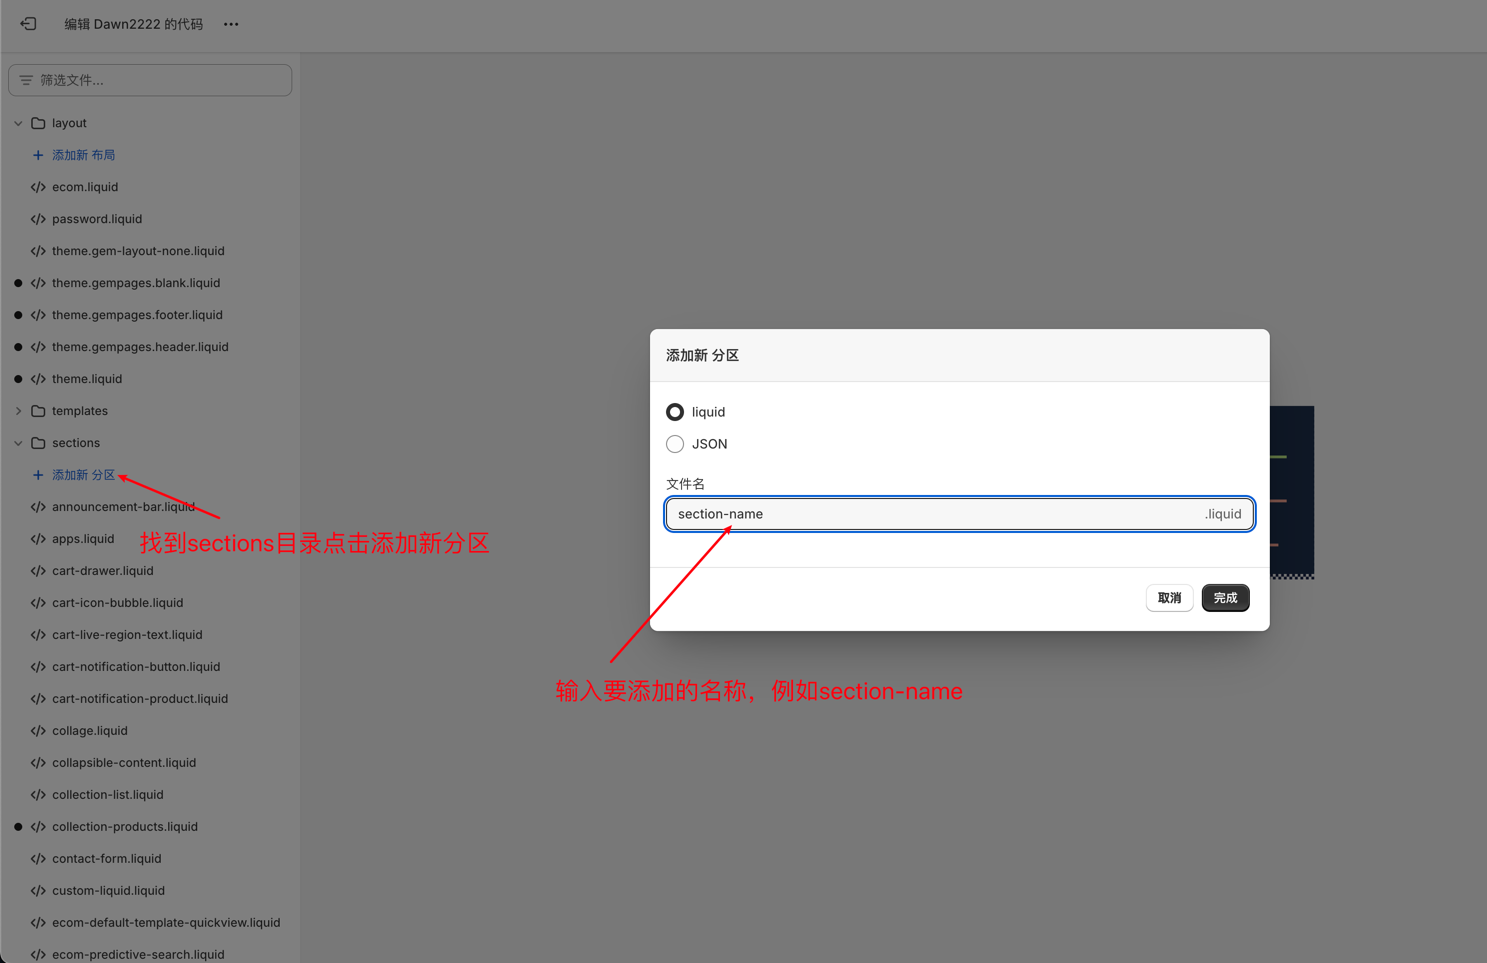The width and height of the screenshot is (1487, 963).
Task: Click the 添加新 布局 link
Action: point(84,155)
